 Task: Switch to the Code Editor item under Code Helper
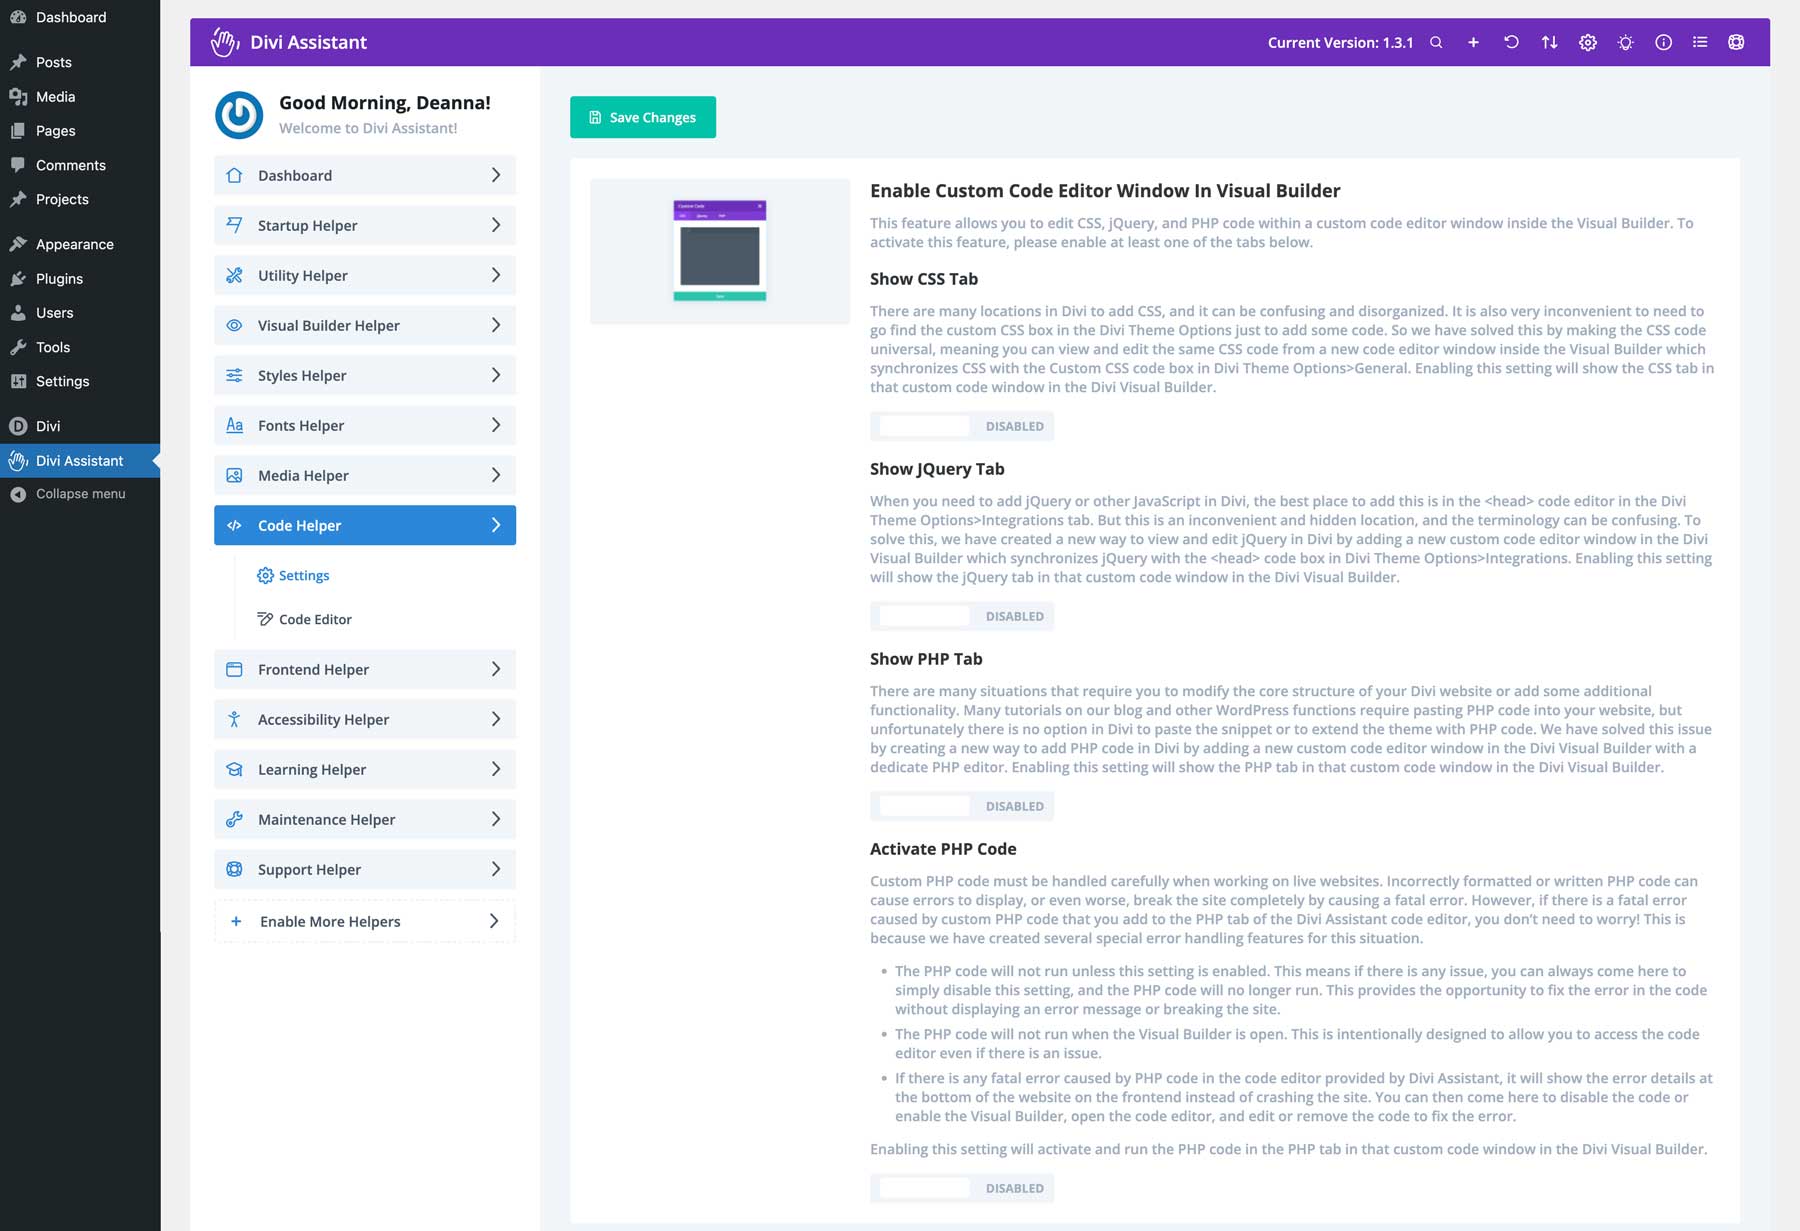tap(314, 619)
